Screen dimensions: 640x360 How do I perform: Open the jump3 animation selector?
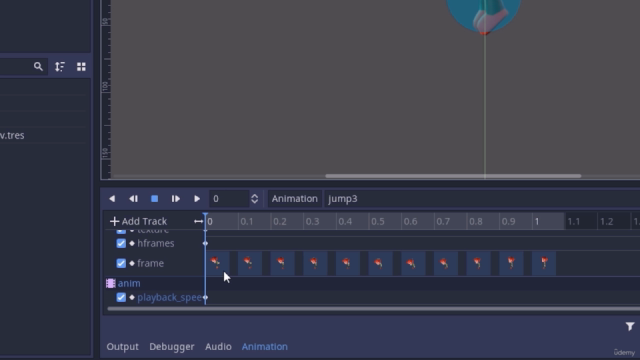tap(482, 199)
